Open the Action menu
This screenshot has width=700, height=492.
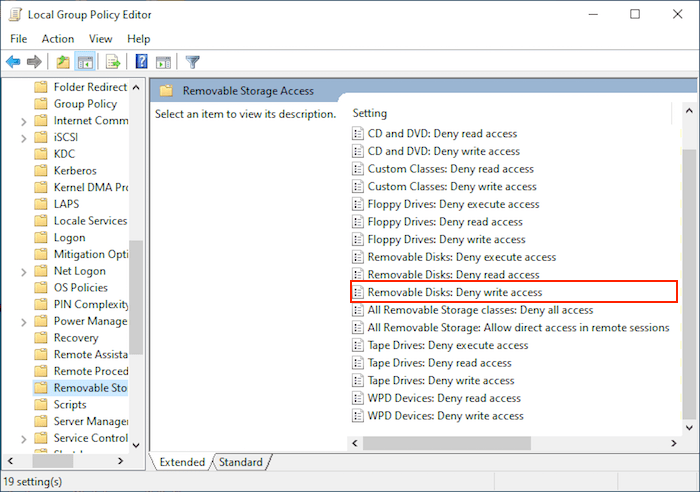pos(58,39)
